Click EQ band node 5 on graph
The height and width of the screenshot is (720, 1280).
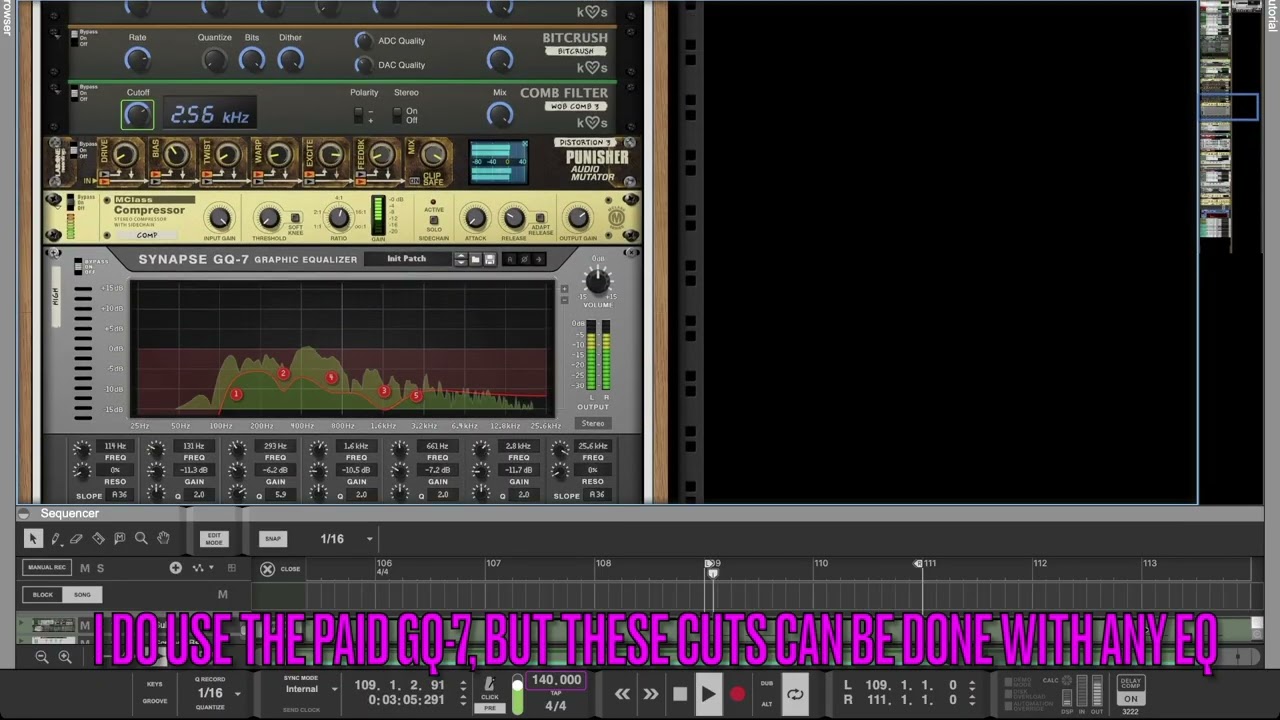[x=416, y=396]
